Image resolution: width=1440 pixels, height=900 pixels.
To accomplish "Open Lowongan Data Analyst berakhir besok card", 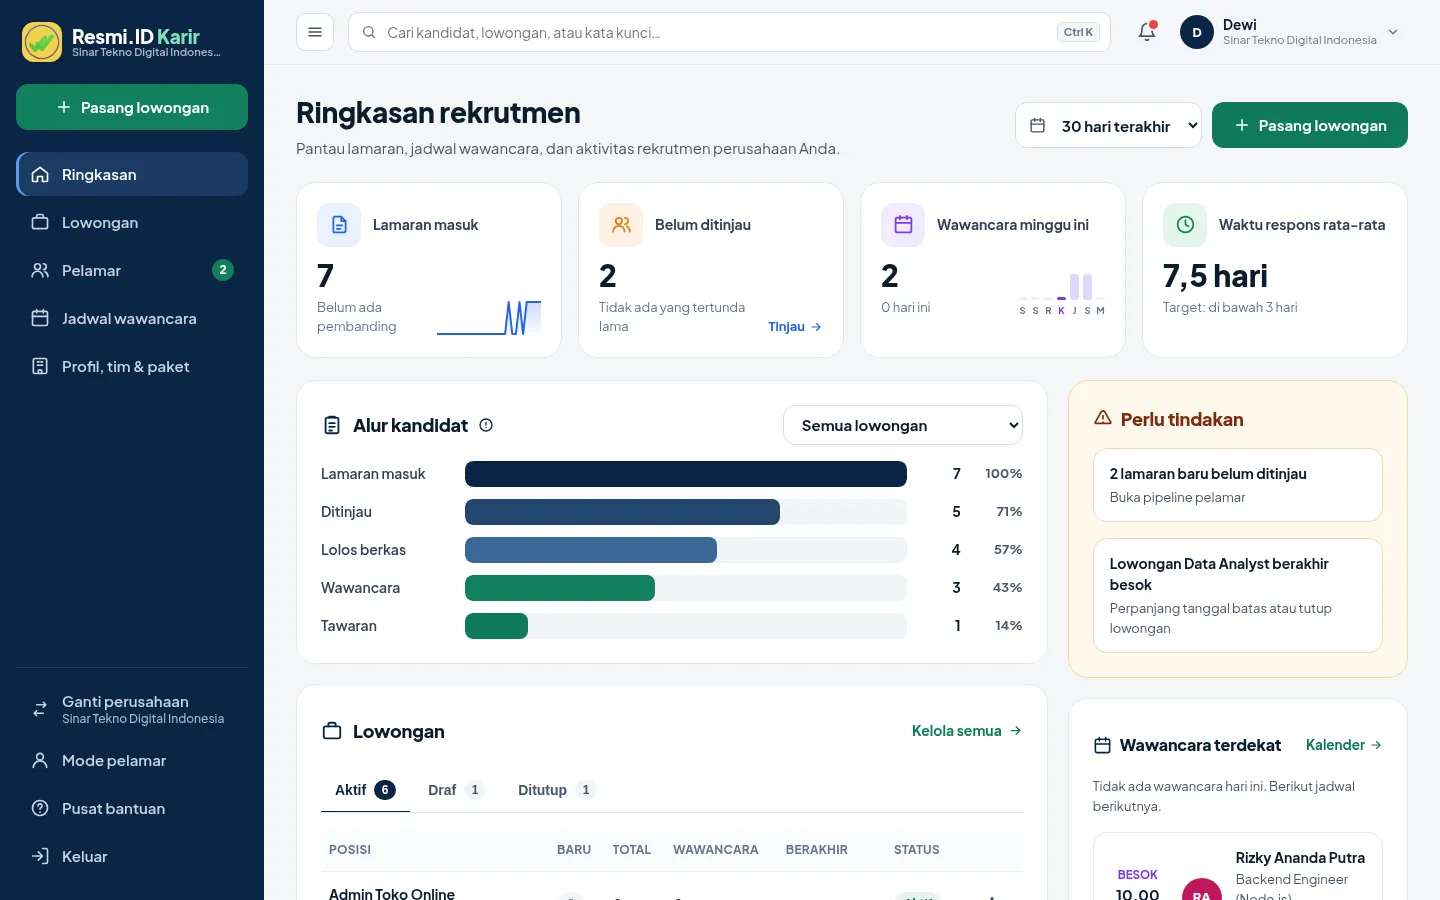I will 1238,595.
